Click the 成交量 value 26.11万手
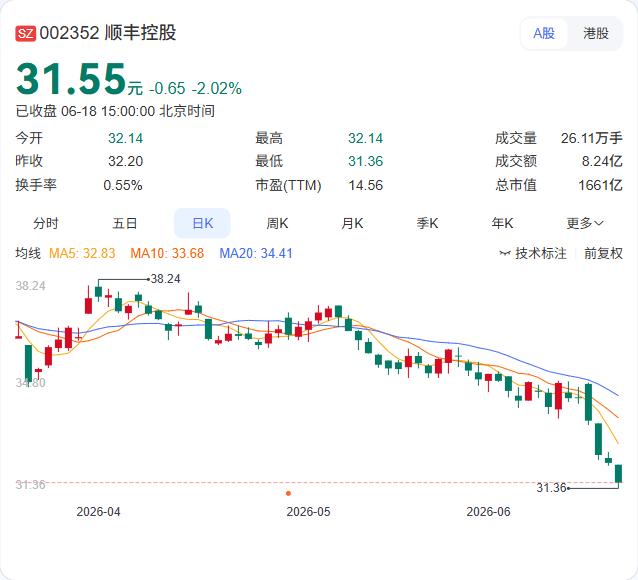Viewport: 638px width, 580px height. coord(592,138)
